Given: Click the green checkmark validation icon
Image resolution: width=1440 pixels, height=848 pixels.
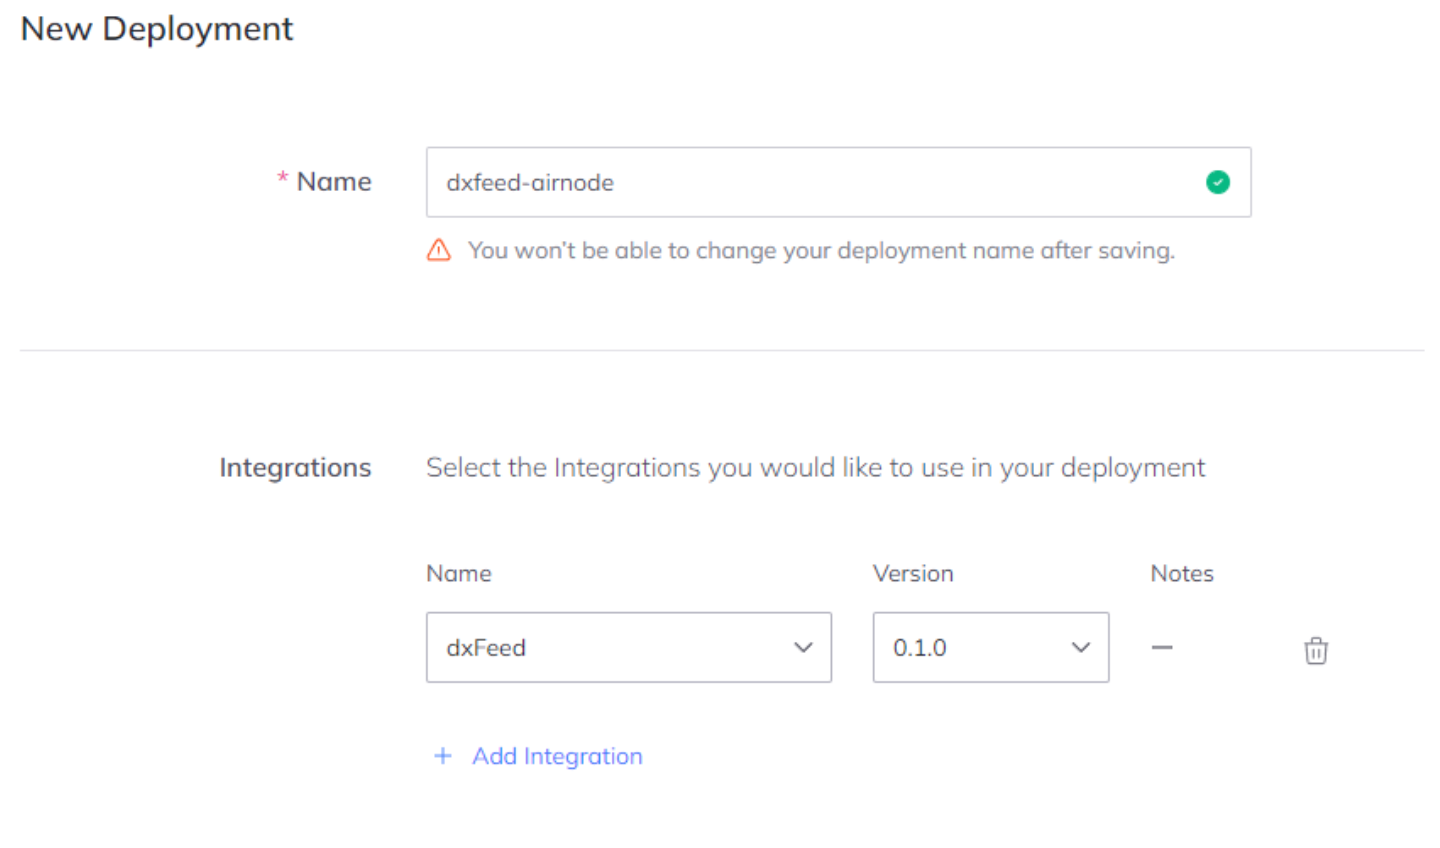Looking at the screenshot, I should pos(1218,182).
